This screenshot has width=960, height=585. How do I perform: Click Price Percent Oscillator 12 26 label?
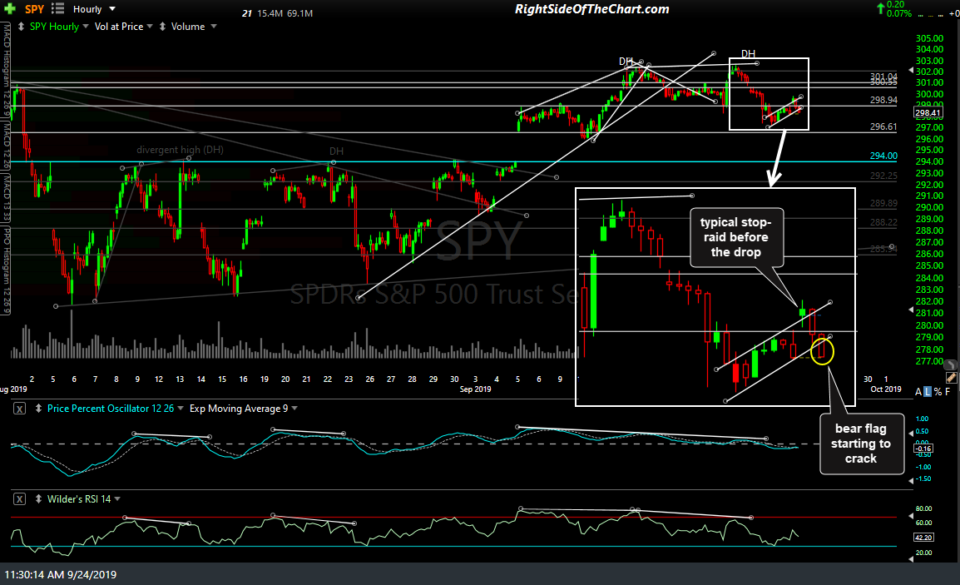[110, 408]
